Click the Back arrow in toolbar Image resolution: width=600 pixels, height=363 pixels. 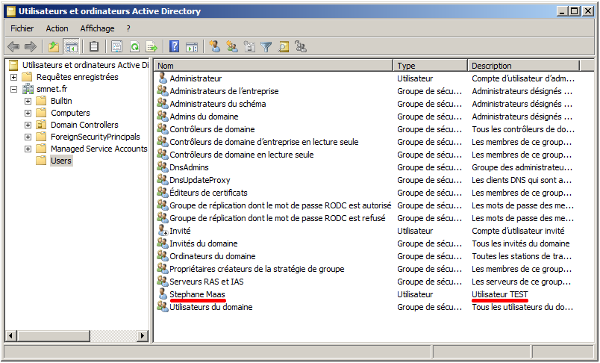(13, 47)
